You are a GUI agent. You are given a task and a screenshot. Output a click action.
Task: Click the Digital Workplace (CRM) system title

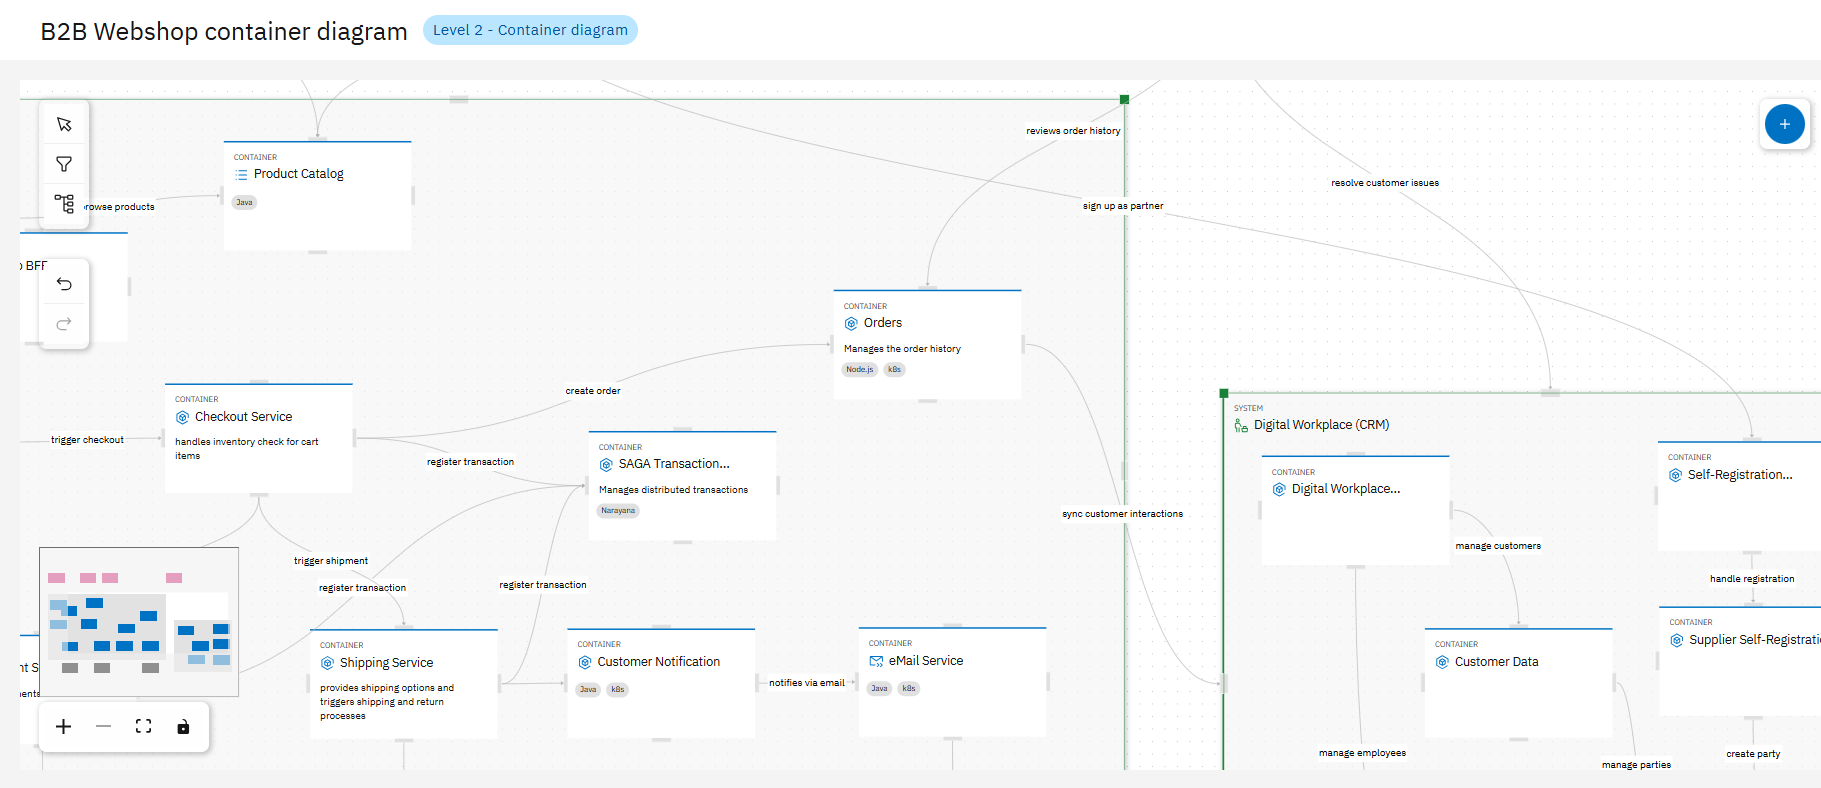[x=1320, y=425]
